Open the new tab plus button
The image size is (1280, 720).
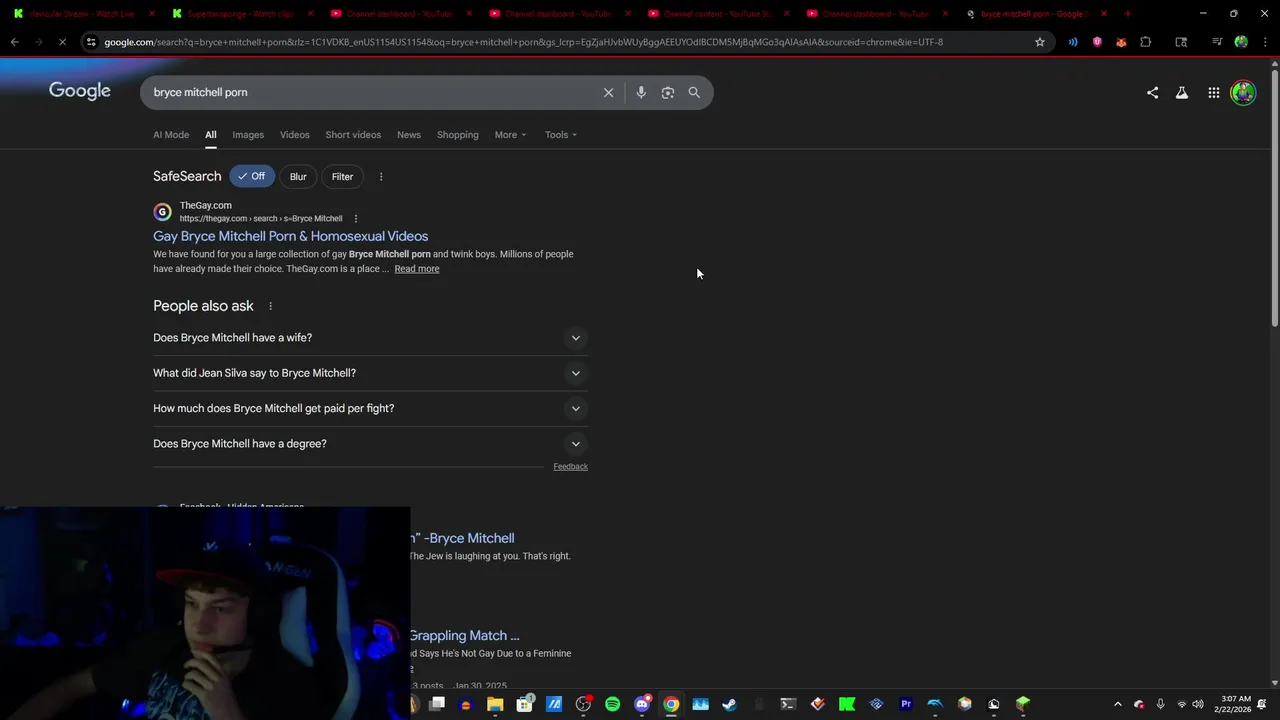pos(1127,14)
